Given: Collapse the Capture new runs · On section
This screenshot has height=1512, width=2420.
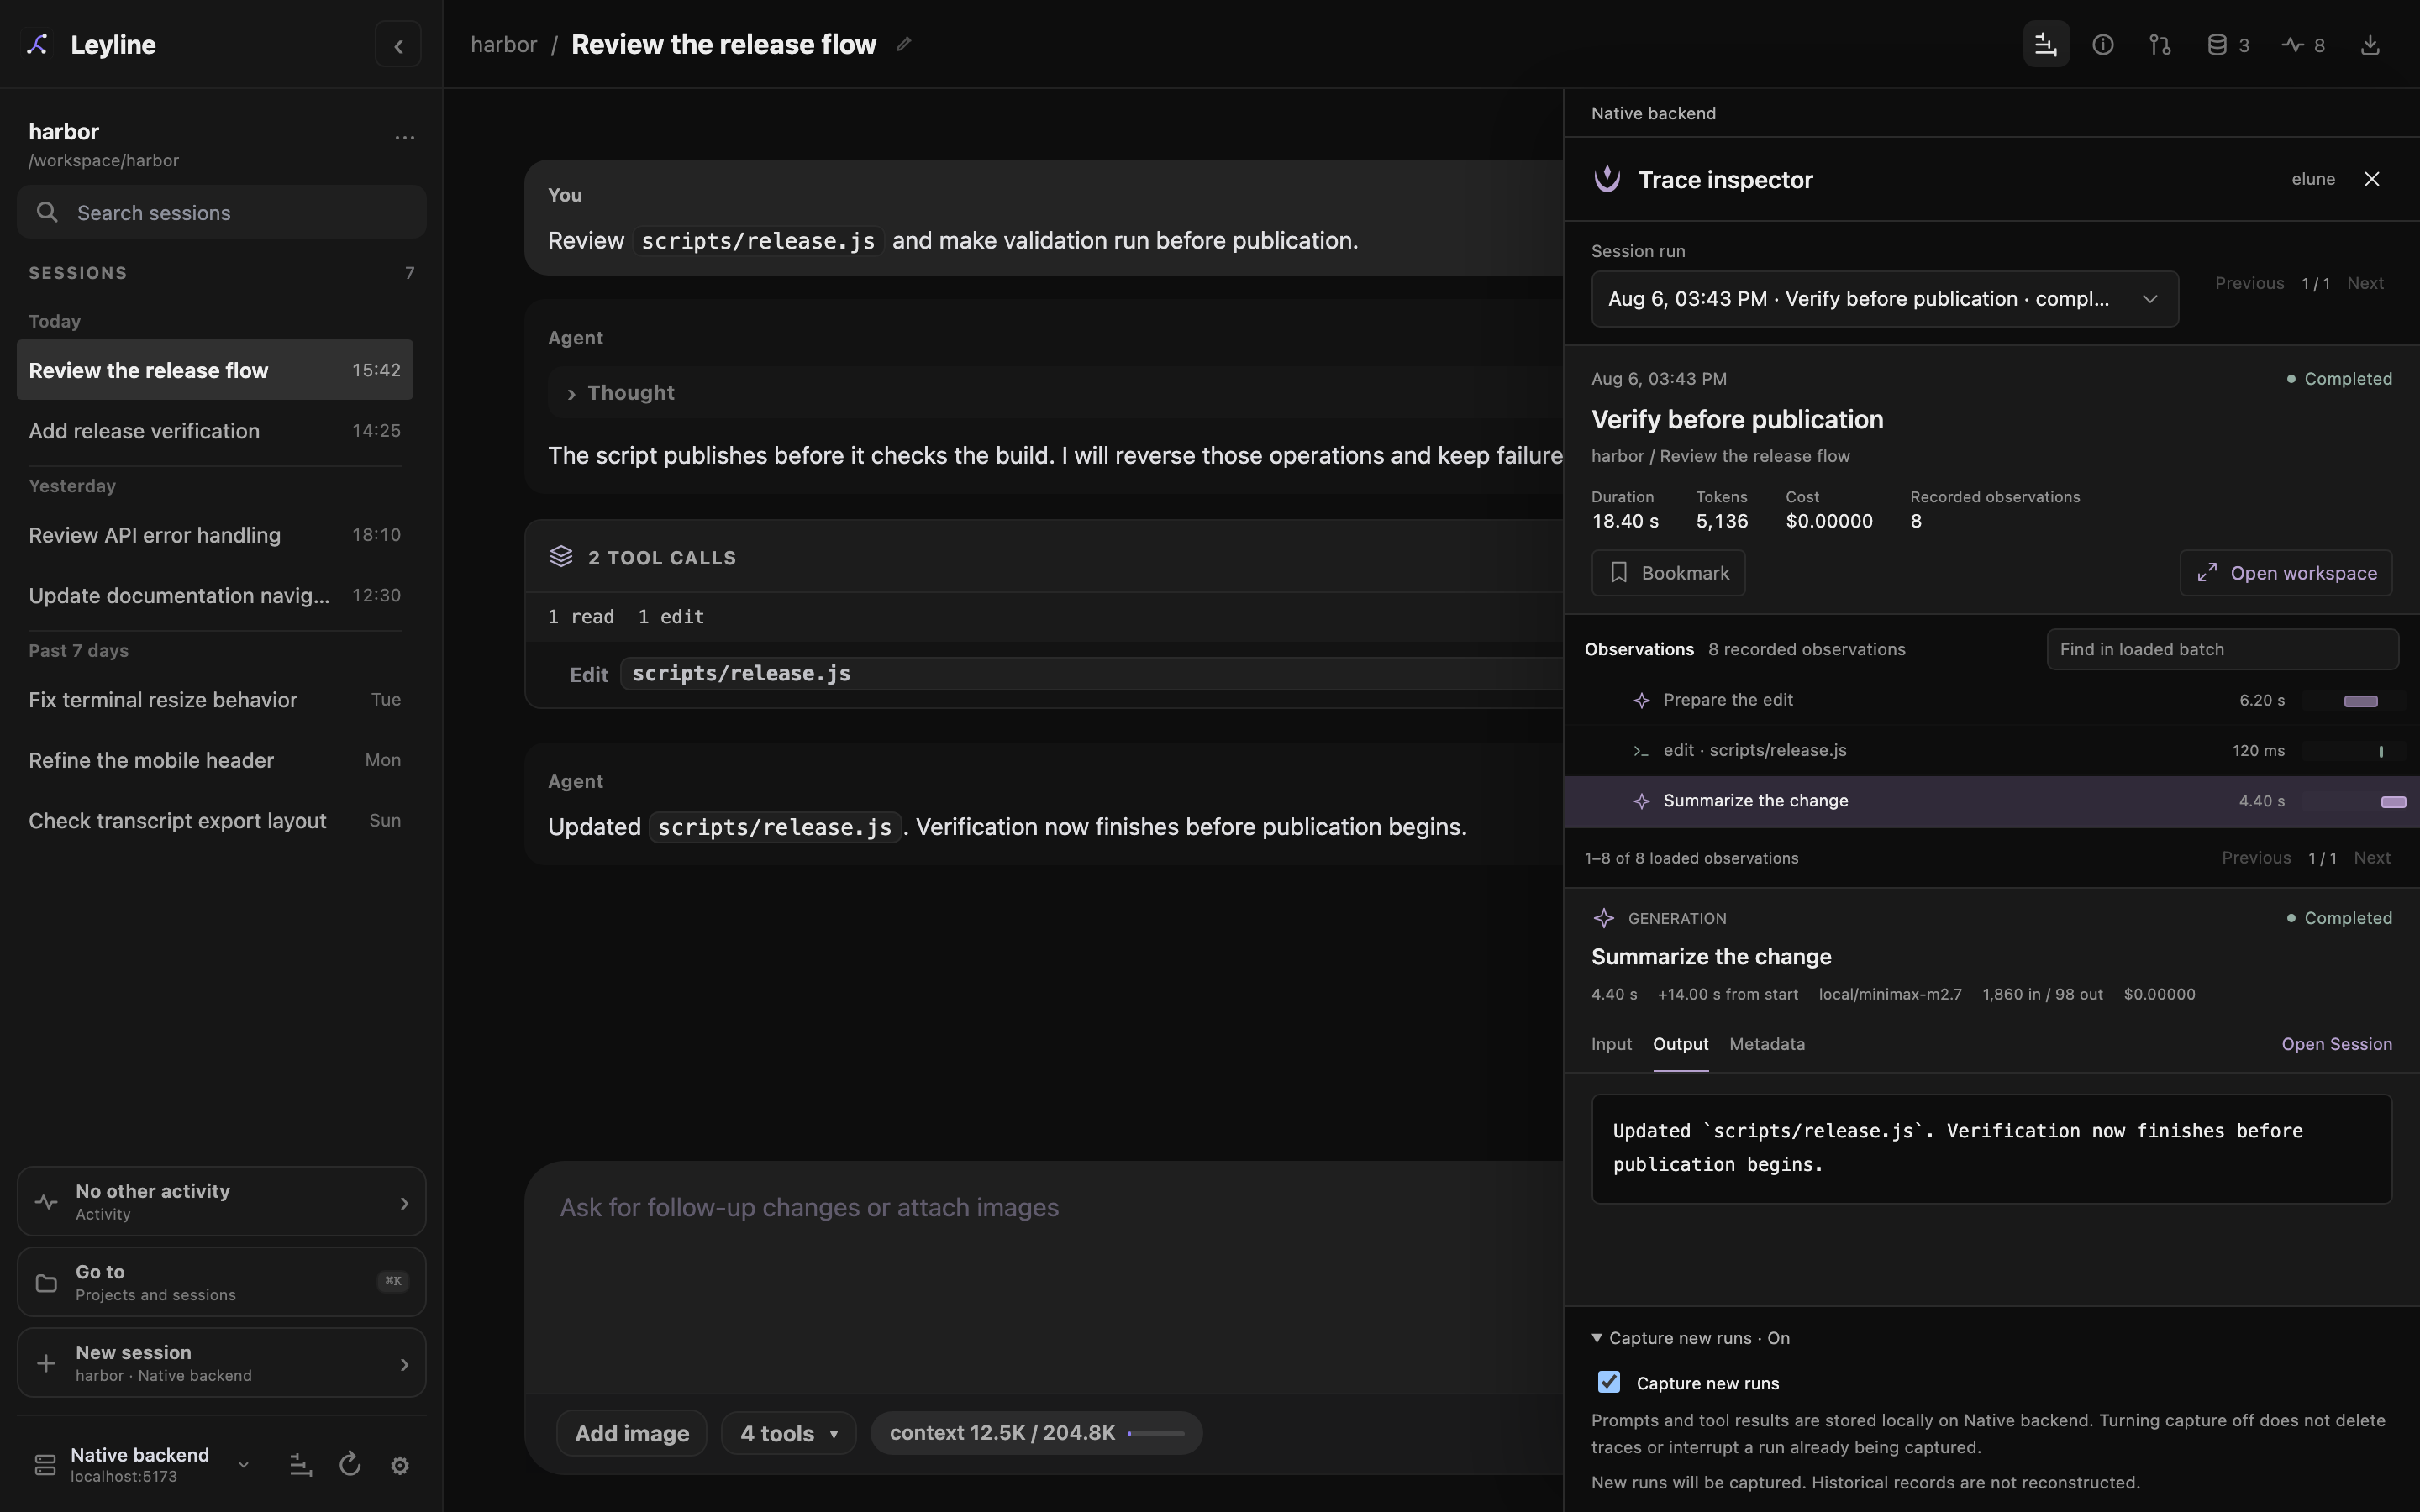Looking at the screenshot, I should (x=1691, y=1338).
